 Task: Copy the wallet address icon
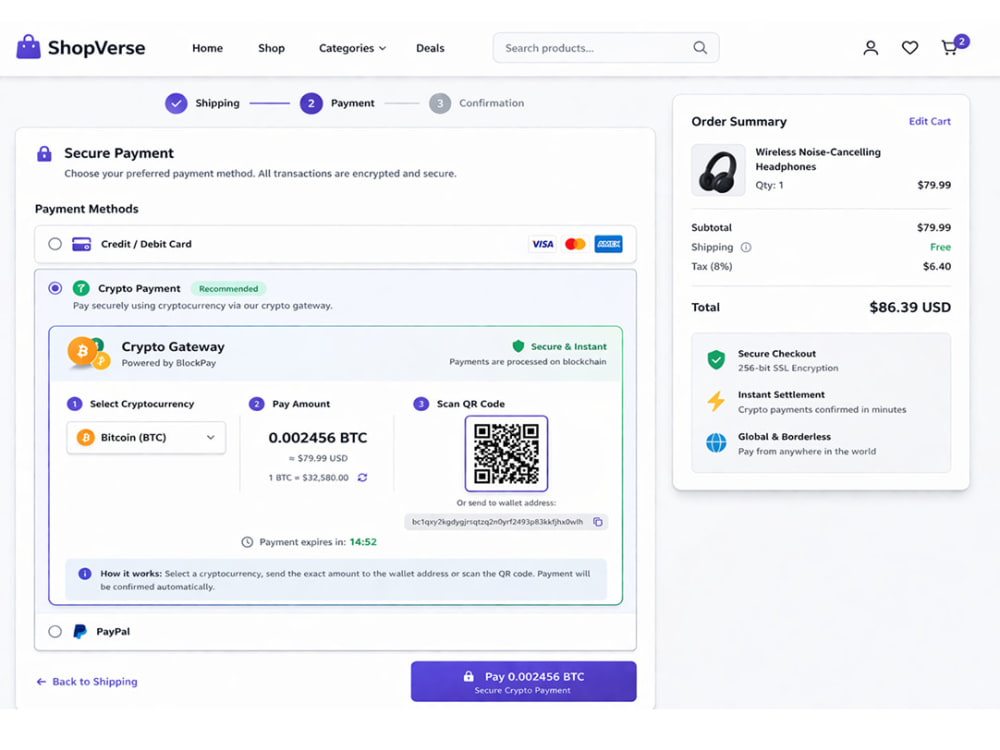click(x=598, y=522)
